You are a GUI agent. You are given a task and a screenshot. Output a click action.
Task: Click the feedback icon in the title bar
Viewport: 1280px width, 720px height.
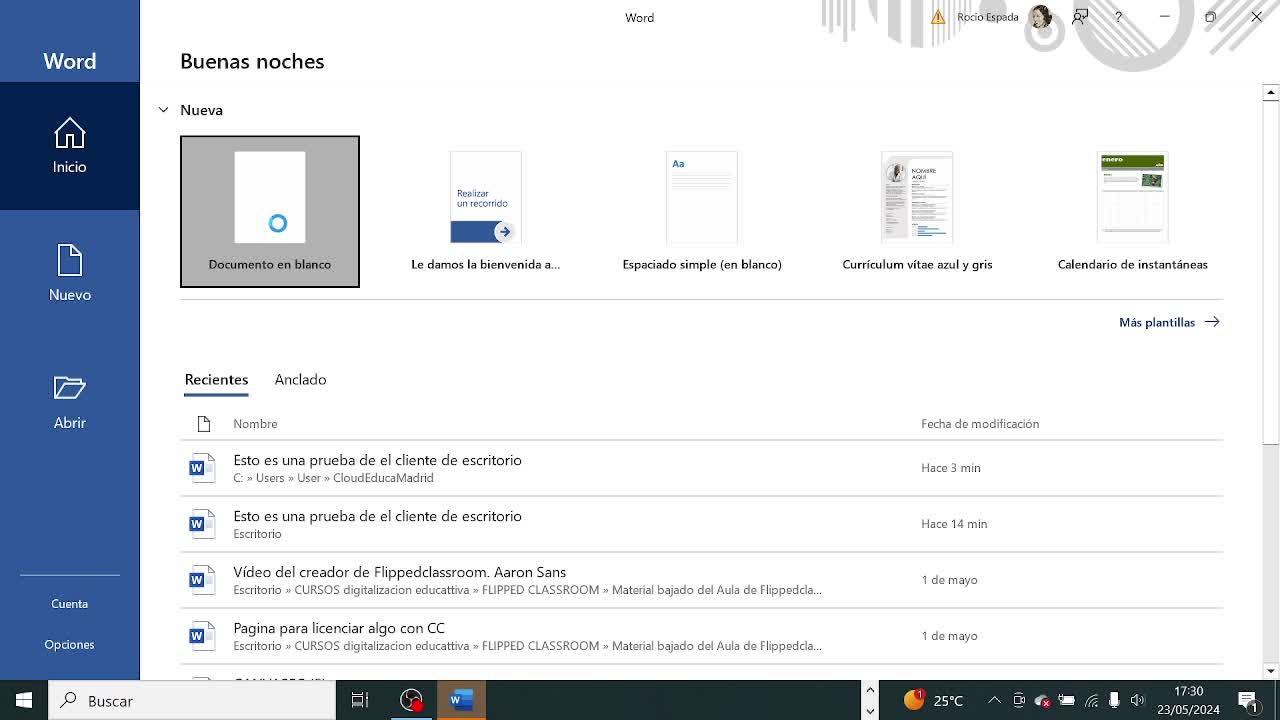click(1080, 17)
